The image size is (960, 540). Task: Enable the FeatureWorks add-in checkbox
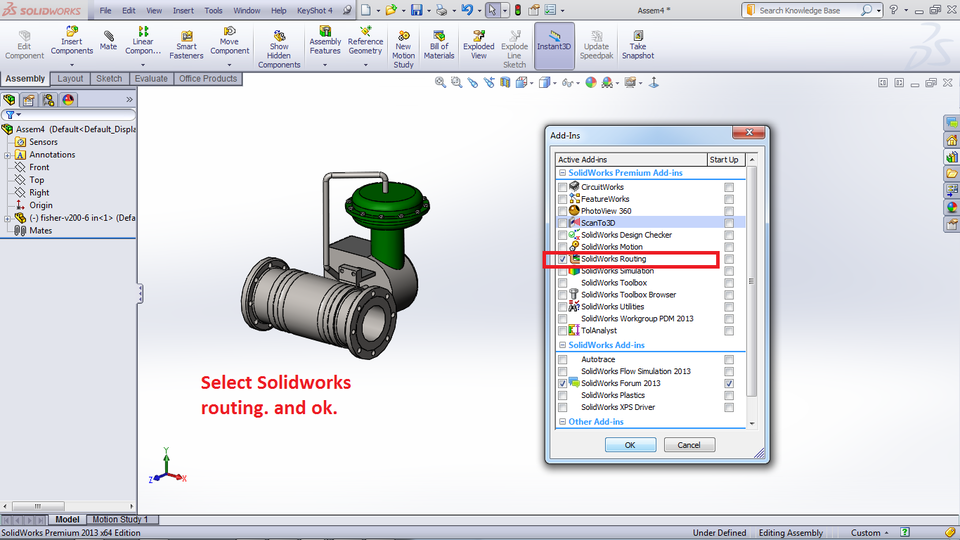(563, 199)
